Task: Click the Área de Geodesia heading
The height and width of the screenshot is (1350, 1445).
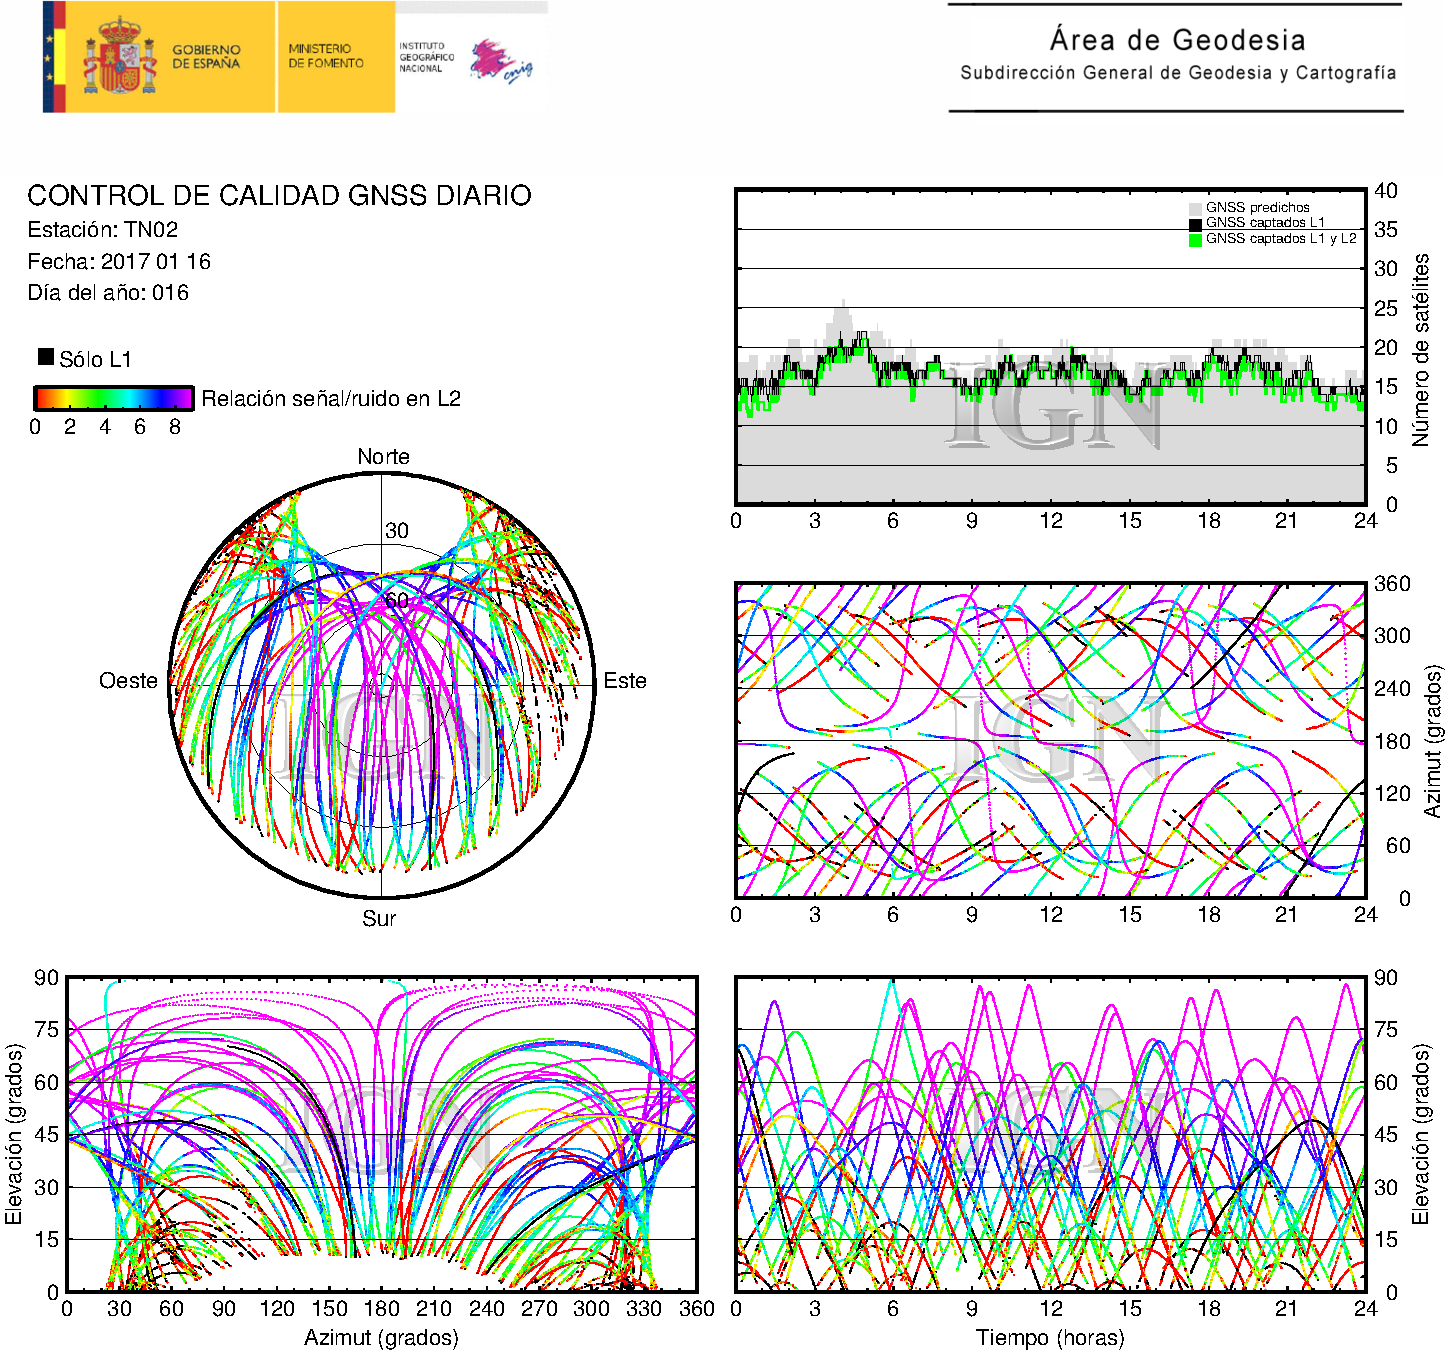Action: (x=1177, y=40)
